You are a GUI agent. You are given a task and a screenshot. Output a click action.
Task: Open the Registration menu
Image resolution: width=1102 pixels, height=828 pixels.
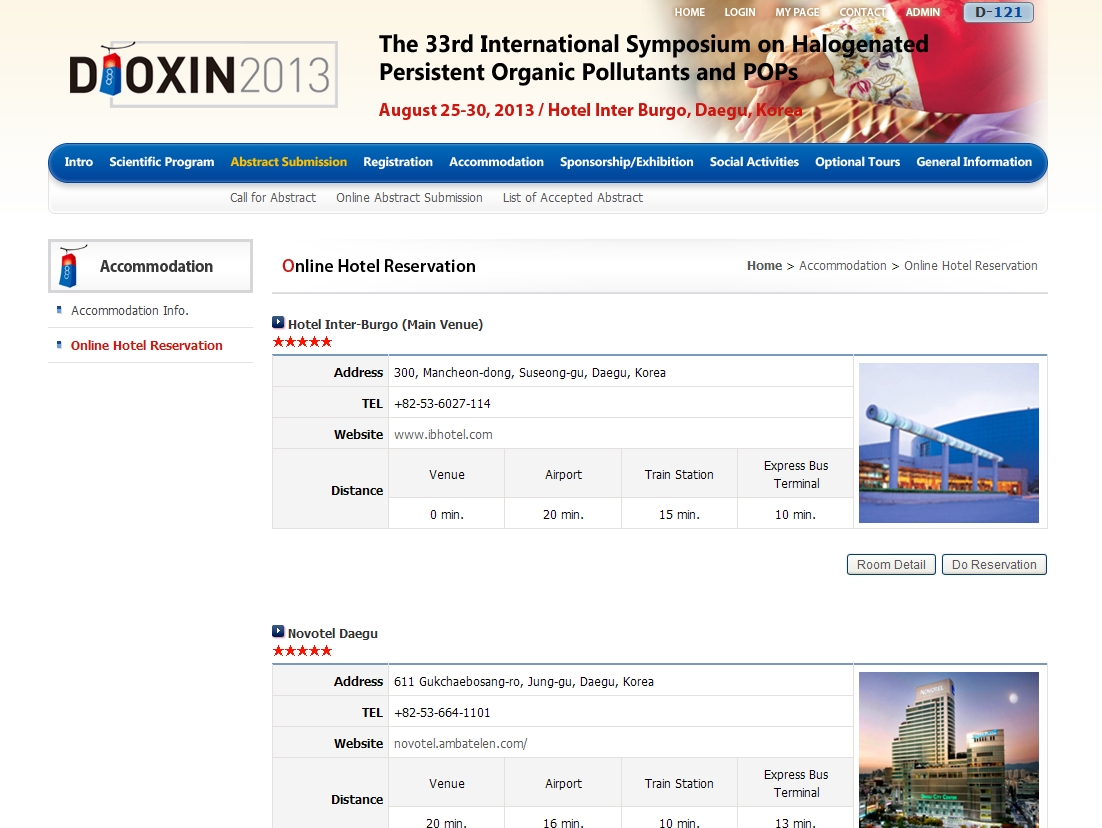398,162
